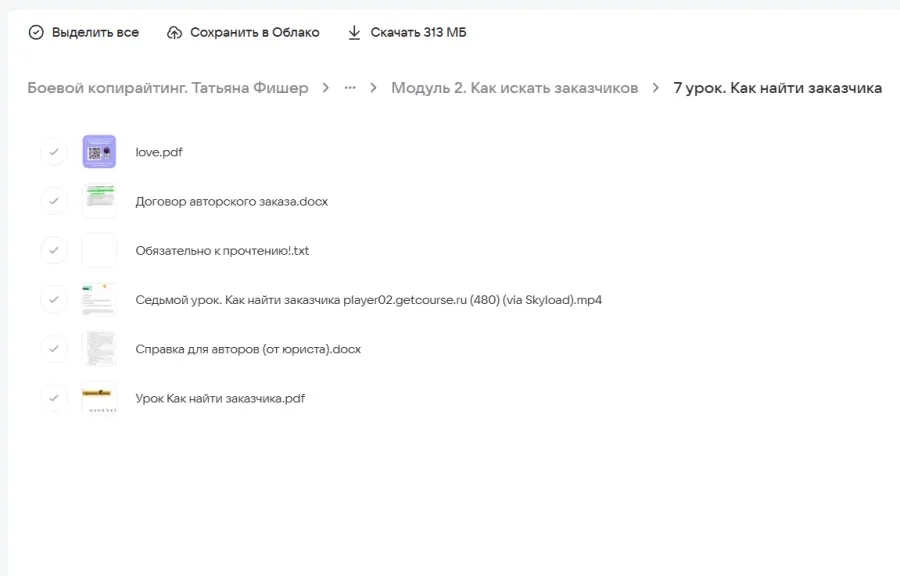The height and width of the screenshot is (576, 900).
Task: Click the Справка для авторов document icon
Action: coord(99,349)
